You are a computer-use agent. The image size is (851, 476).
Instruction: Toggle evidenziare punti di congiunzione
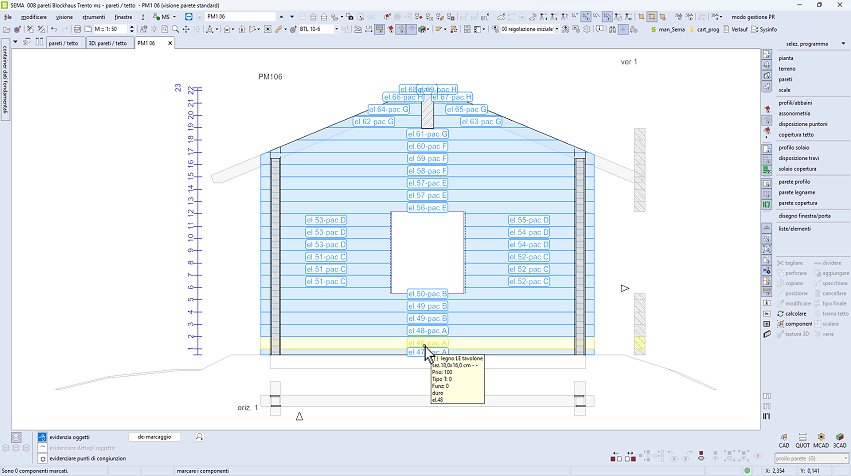tap(42, 457)
